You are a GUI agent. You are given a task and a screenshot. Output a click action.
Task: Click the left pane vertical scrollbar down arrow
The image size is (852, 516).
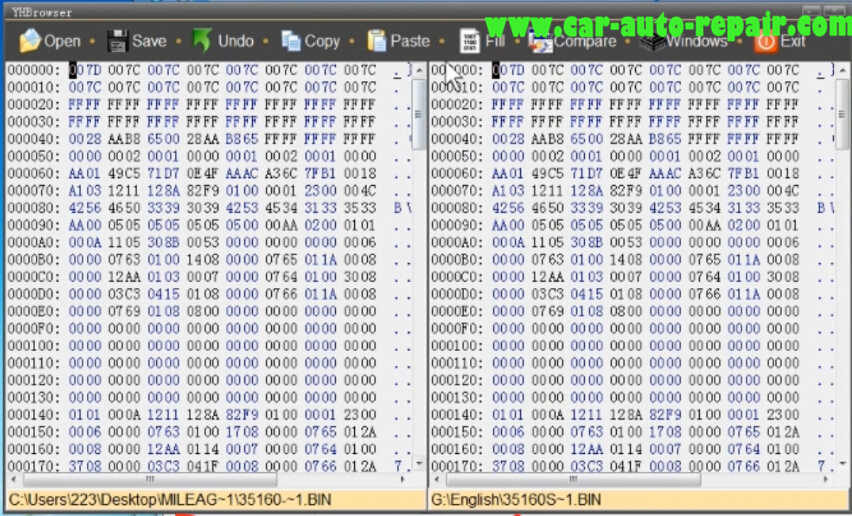click(x=419, y=463)
